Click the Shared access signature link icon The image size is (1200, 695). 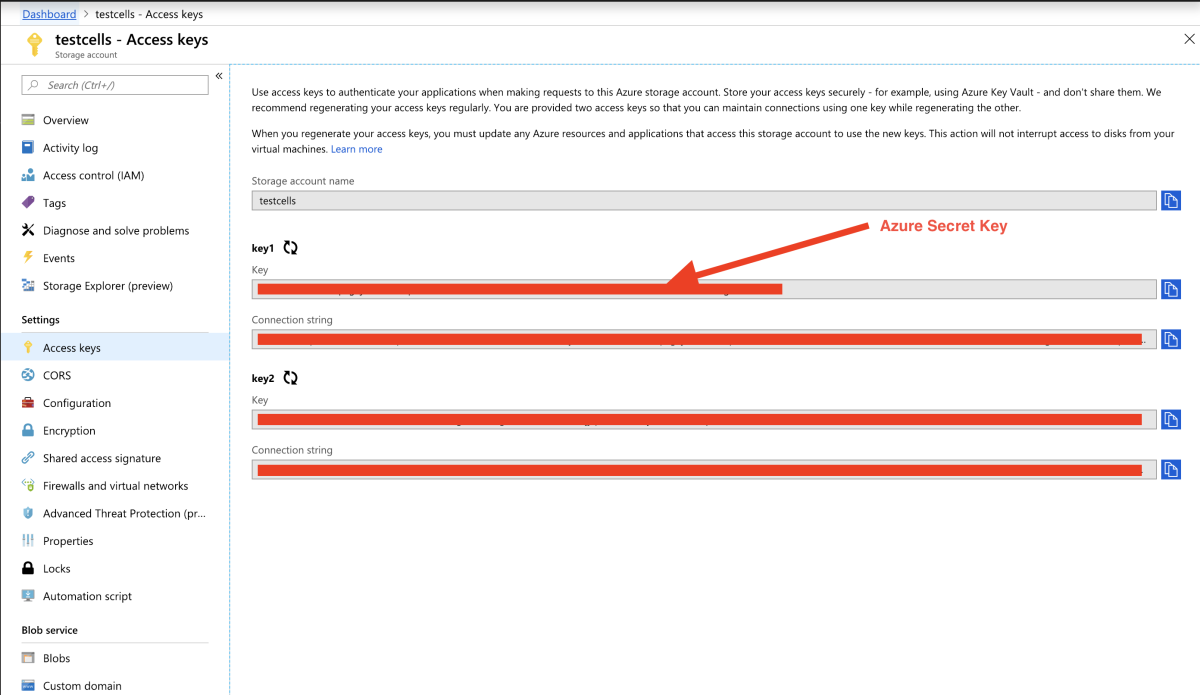click(x=28, y=458)
